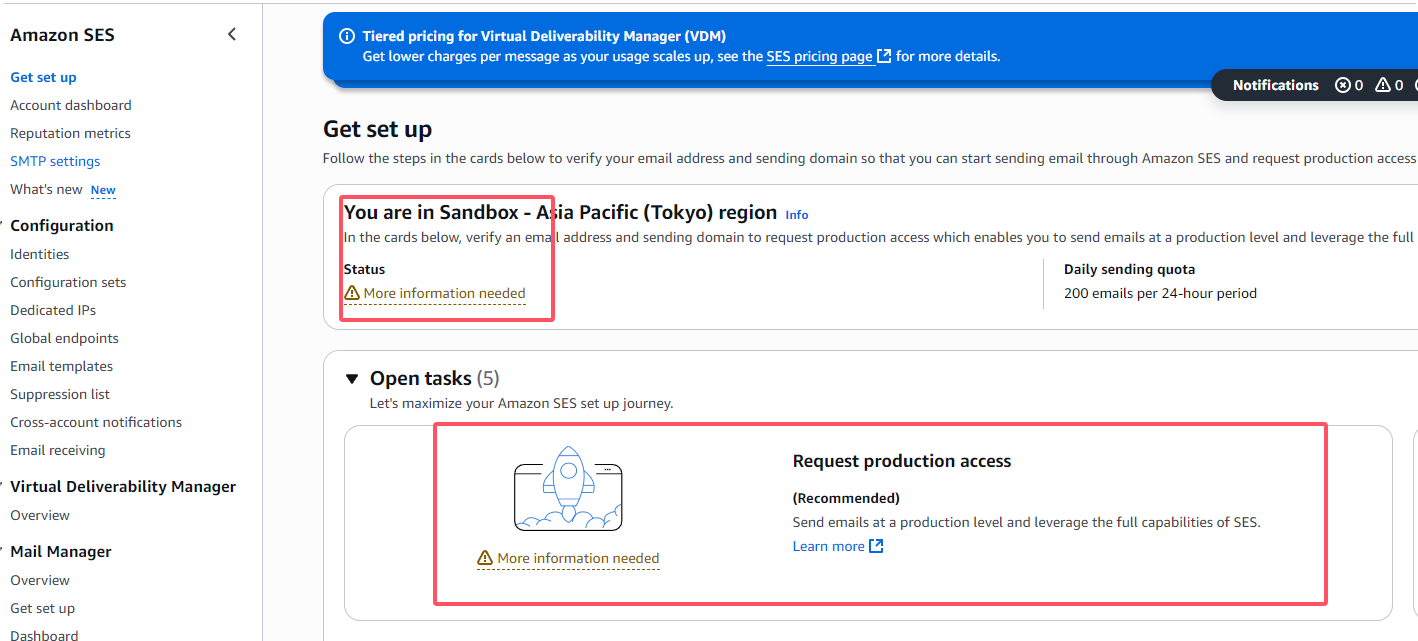Image resolution: width=1418 pixels, height=641 pixels.
Task: Click the errors count icon in Notifications
Action: (x=1342, y=85)
